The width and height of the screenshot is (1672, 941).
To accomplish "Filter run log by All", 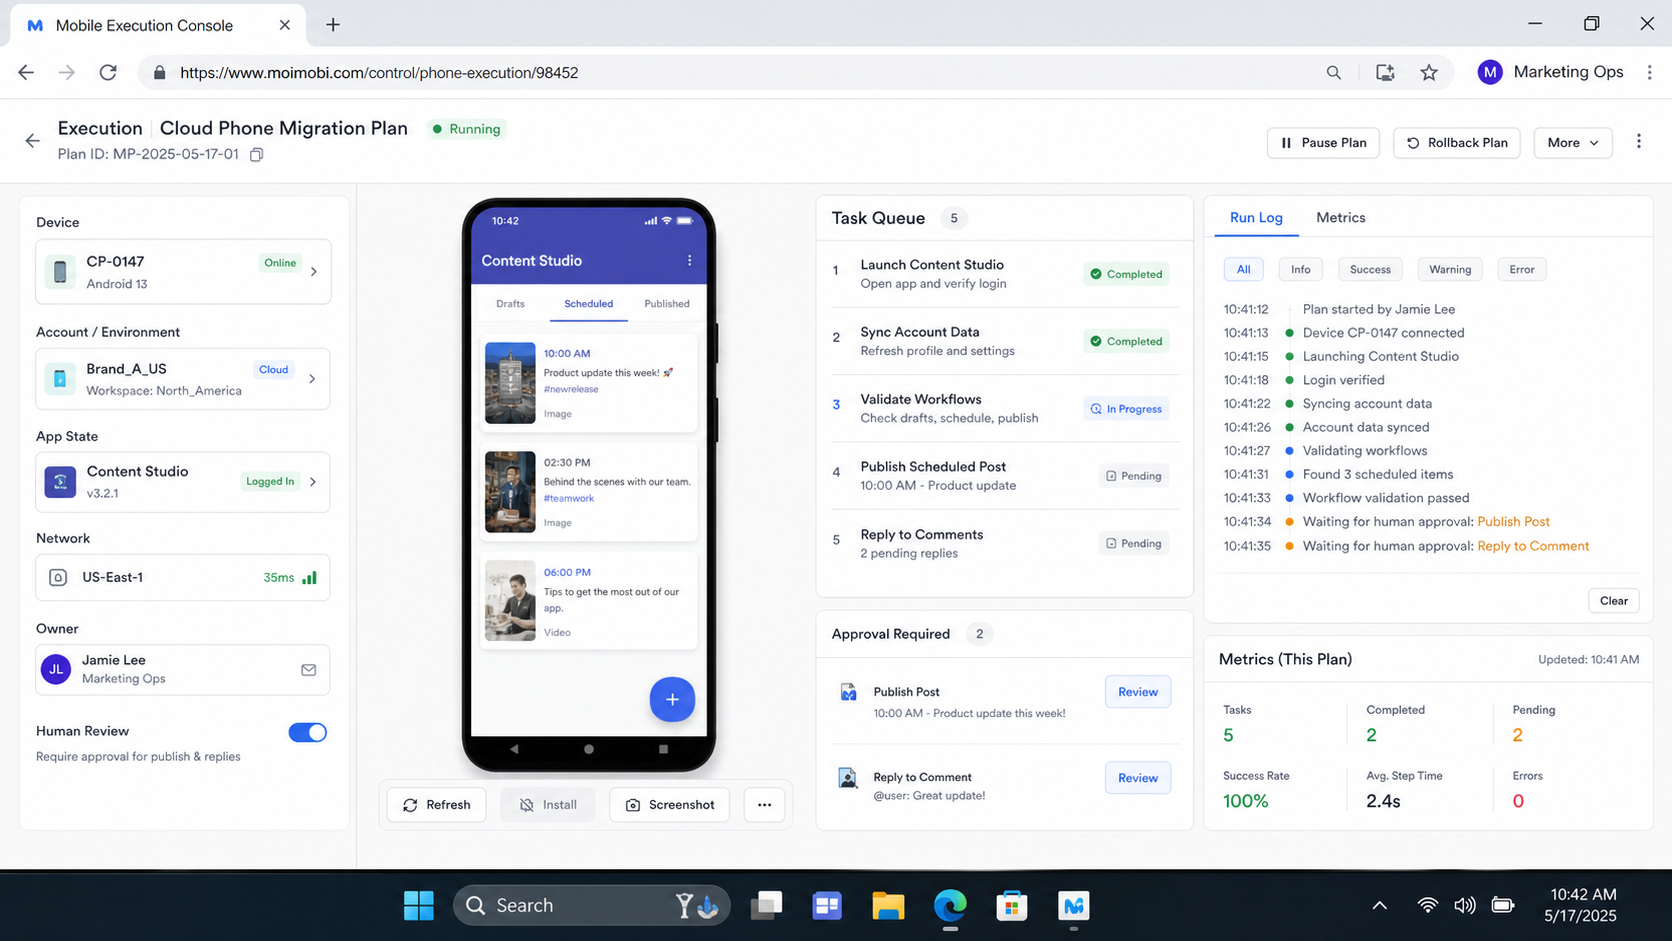I will [1243, 269].
